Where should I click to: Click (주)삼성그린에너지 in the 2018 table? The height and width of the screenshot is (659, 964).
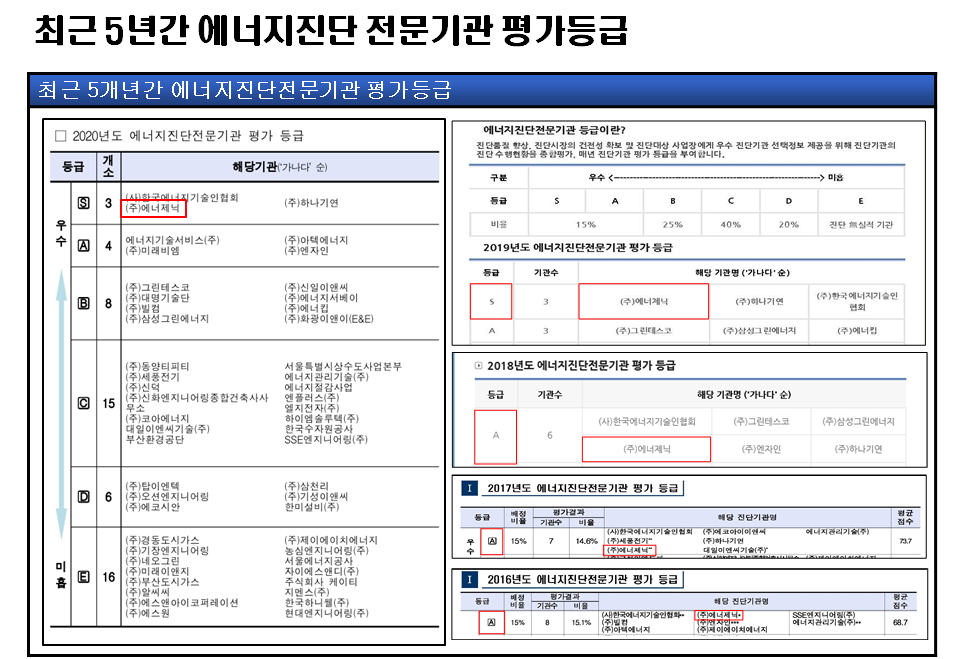pos(858,422)
